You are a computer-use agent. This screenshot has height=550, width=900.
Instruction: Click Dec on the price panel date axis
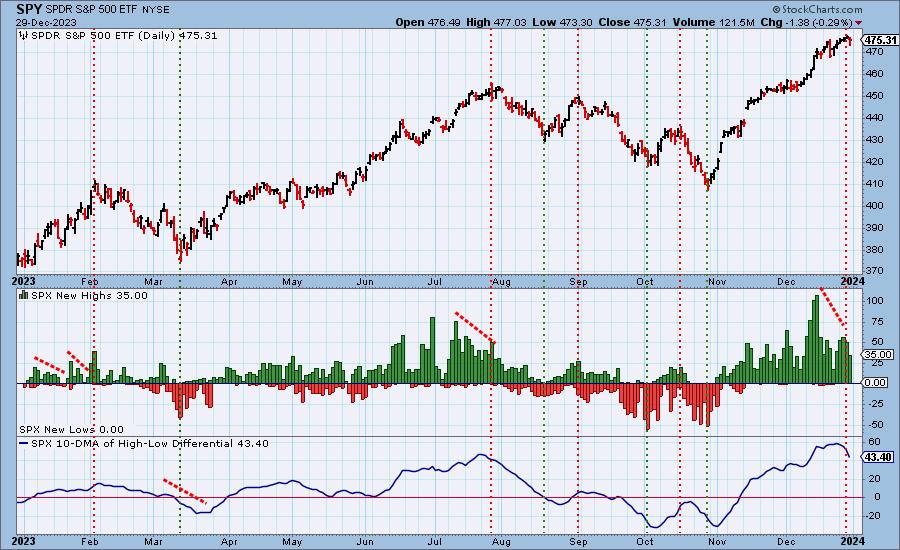[786, 282]
